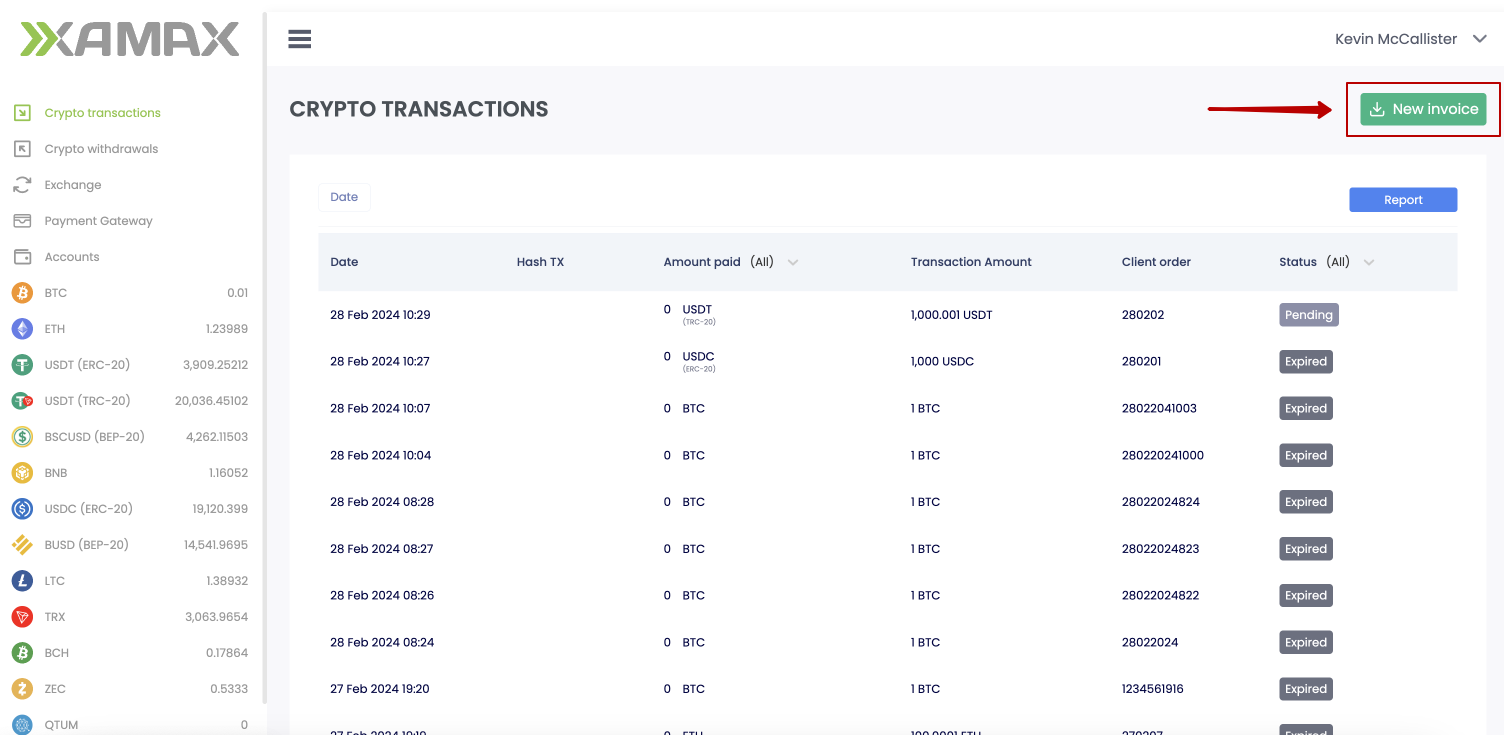Click the sidebar vertical scrollbar
1504x735 pixels.
click(x=264, y=356)
